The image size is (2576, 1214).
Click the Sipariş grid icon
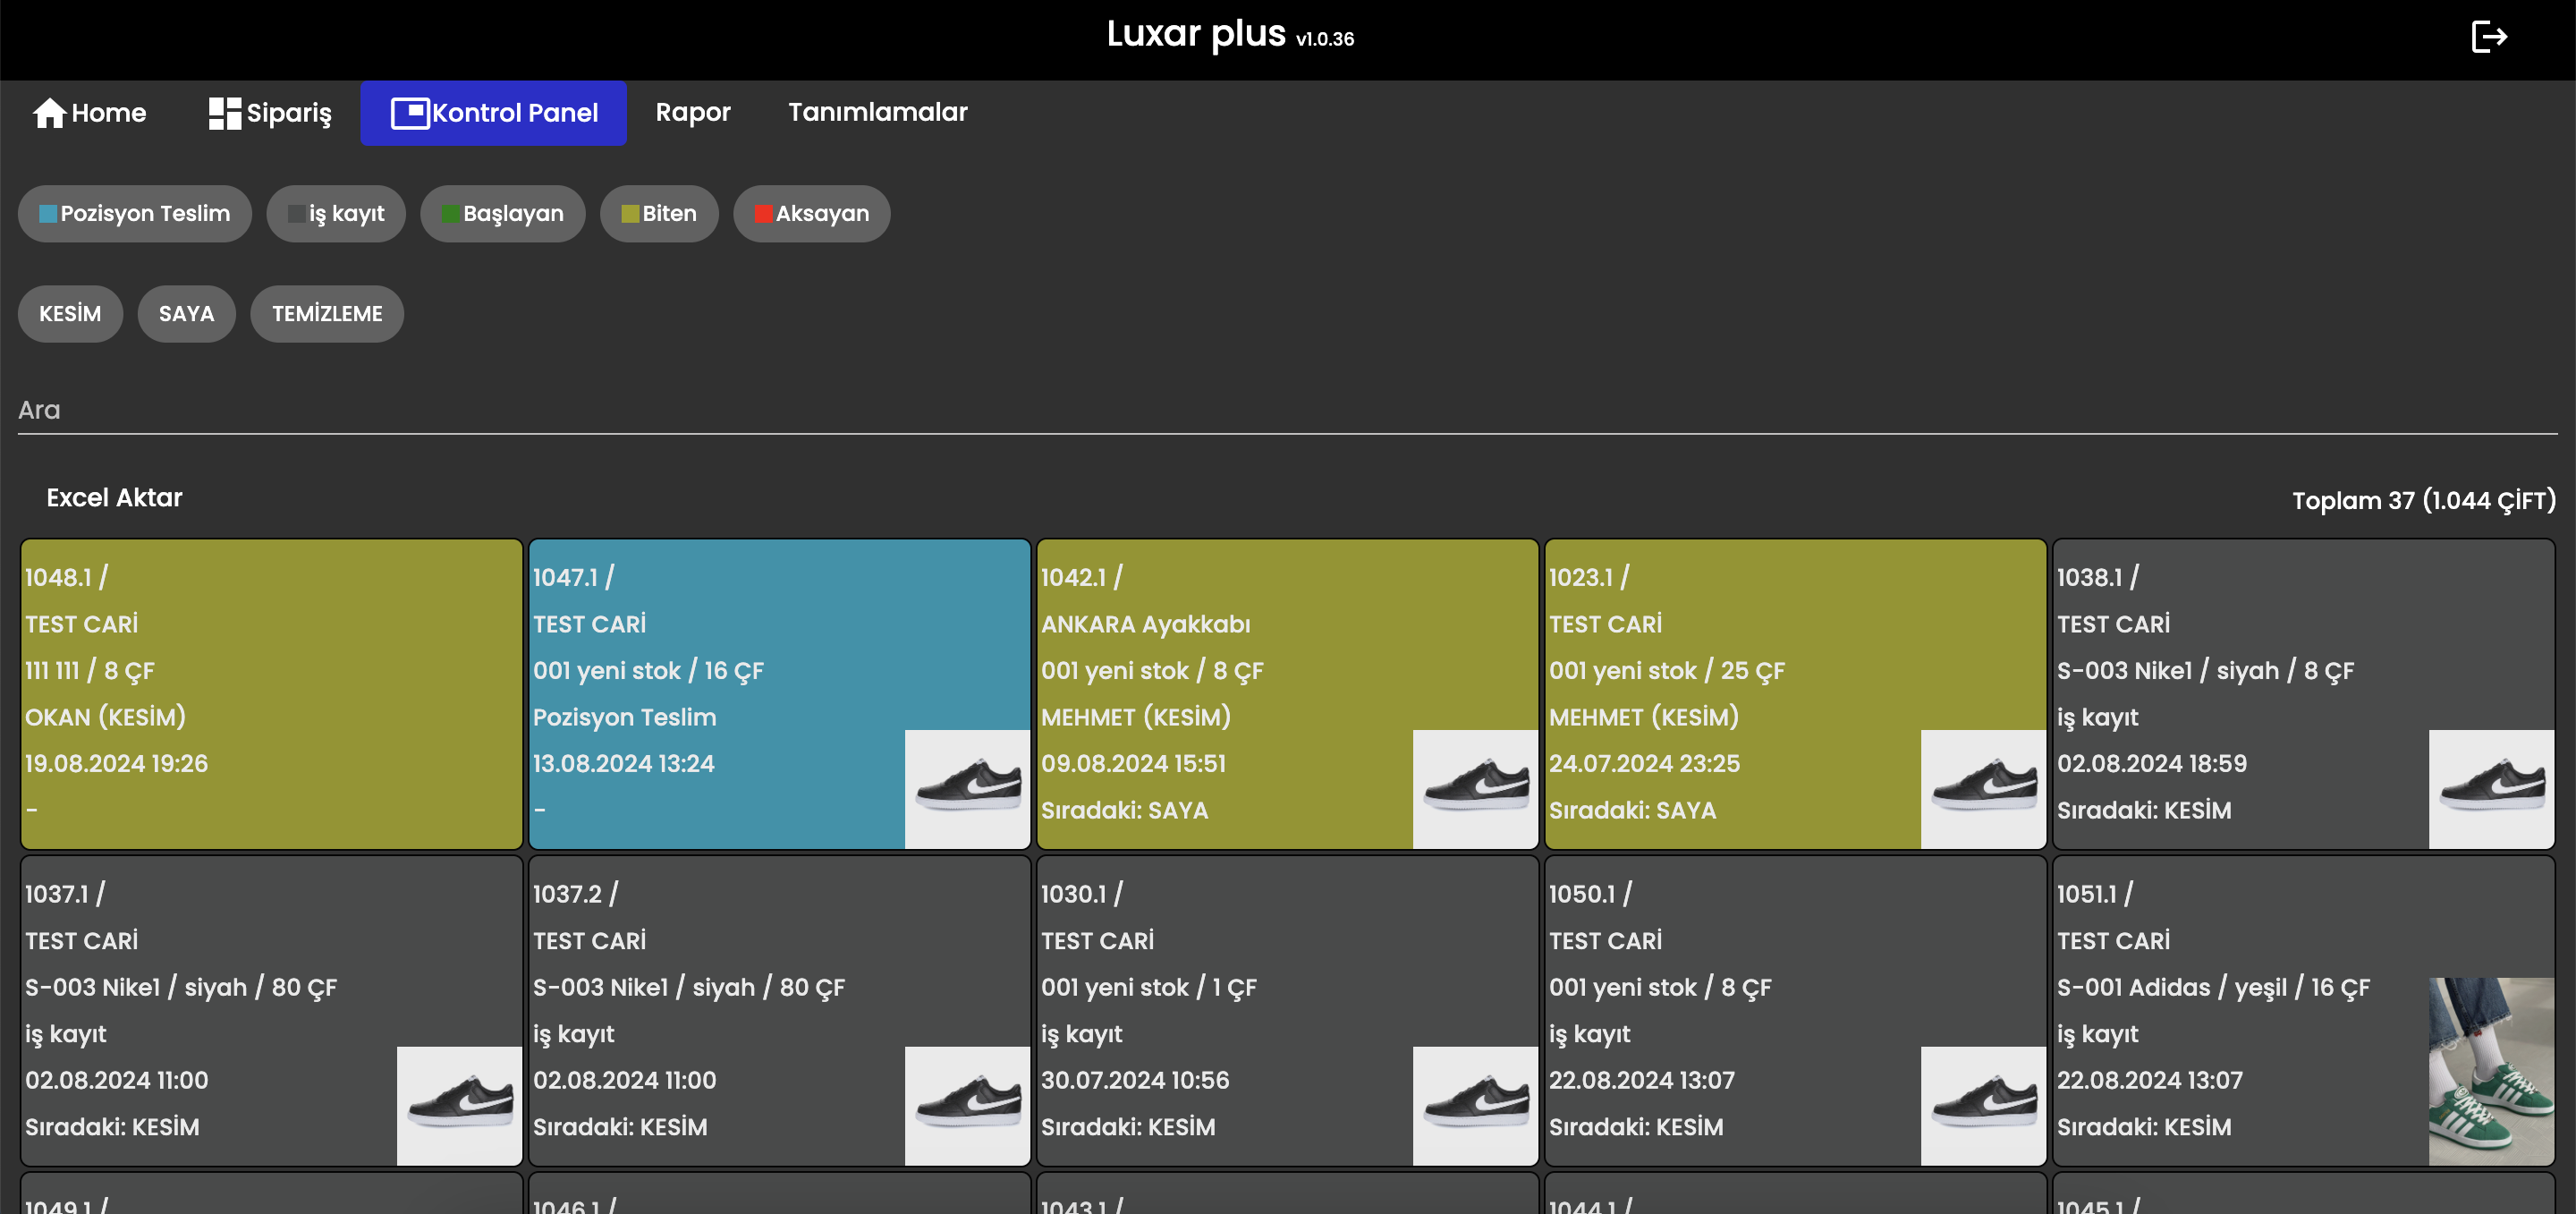[x=225, y=113]
